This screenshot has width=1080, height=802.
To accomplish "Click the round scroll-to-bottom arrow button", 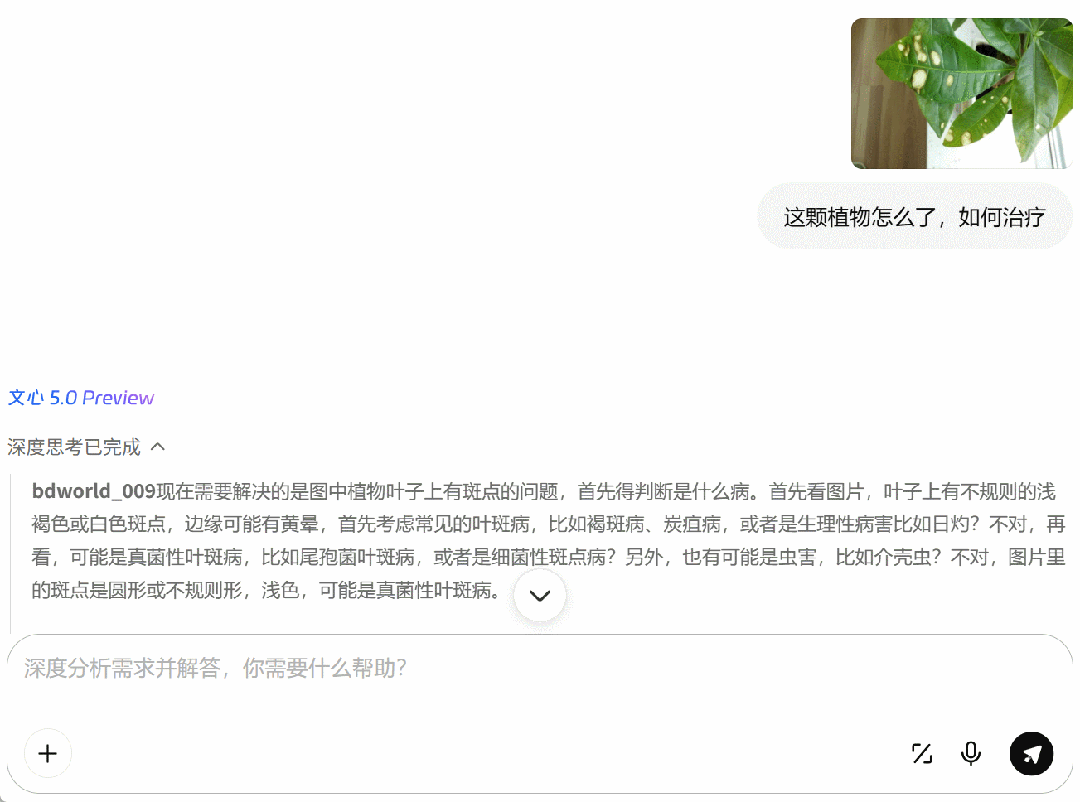I will (x=540, y=595).
